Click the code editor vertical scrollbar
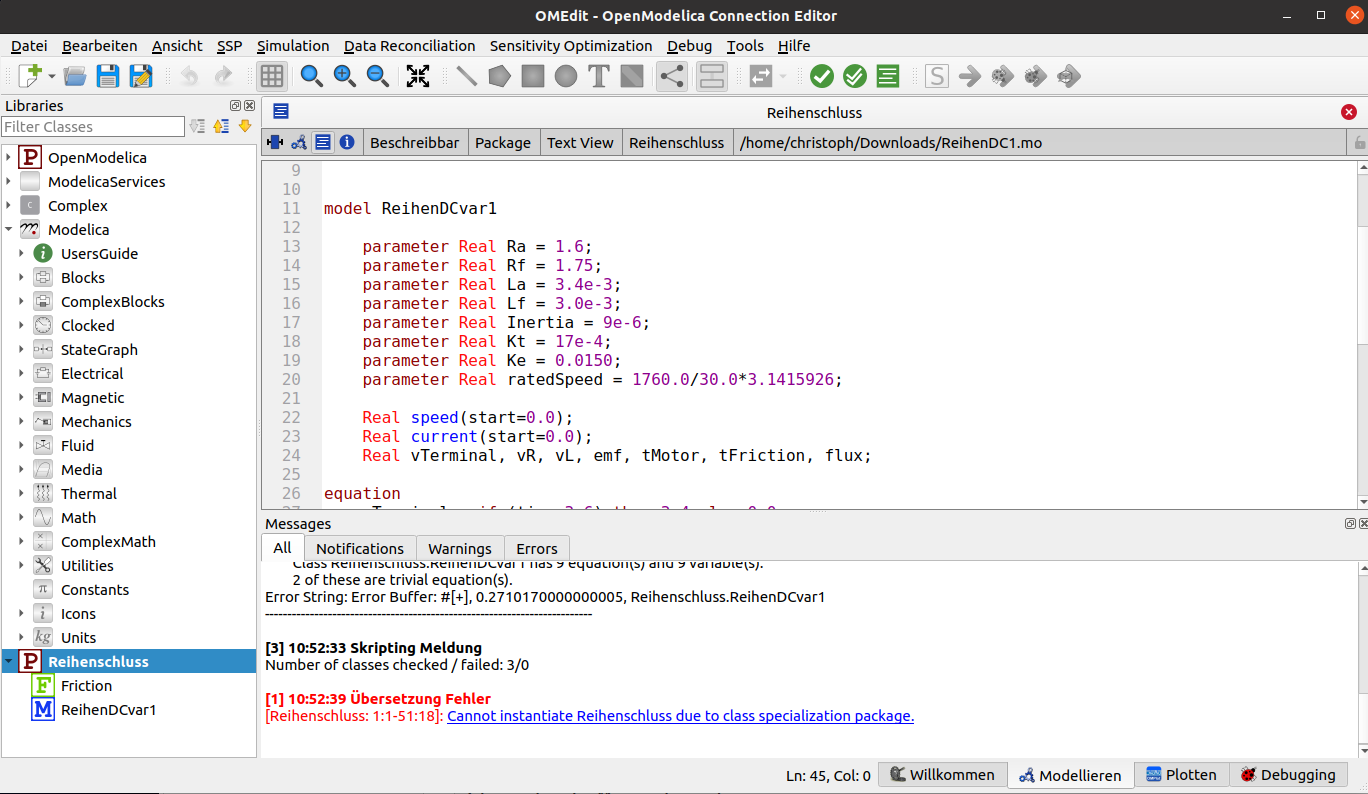 click(1362, 334)
